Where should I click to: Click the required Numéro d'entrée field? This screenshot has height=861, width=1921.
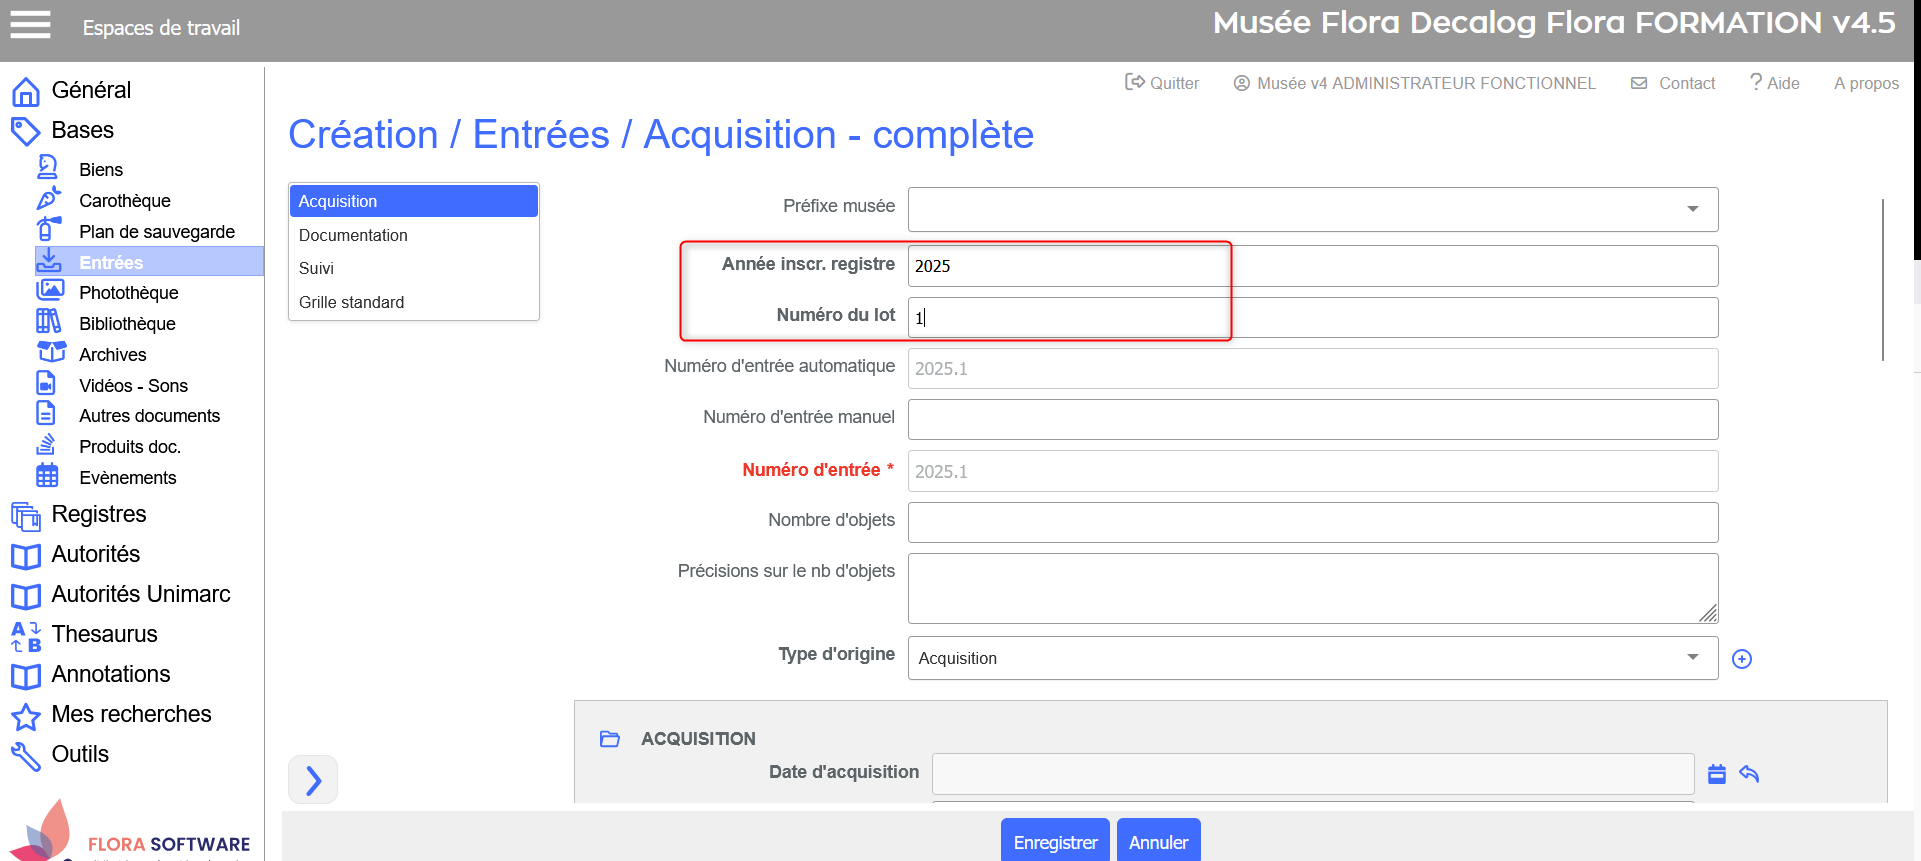pyautogui.click(x=1313, y=471)
